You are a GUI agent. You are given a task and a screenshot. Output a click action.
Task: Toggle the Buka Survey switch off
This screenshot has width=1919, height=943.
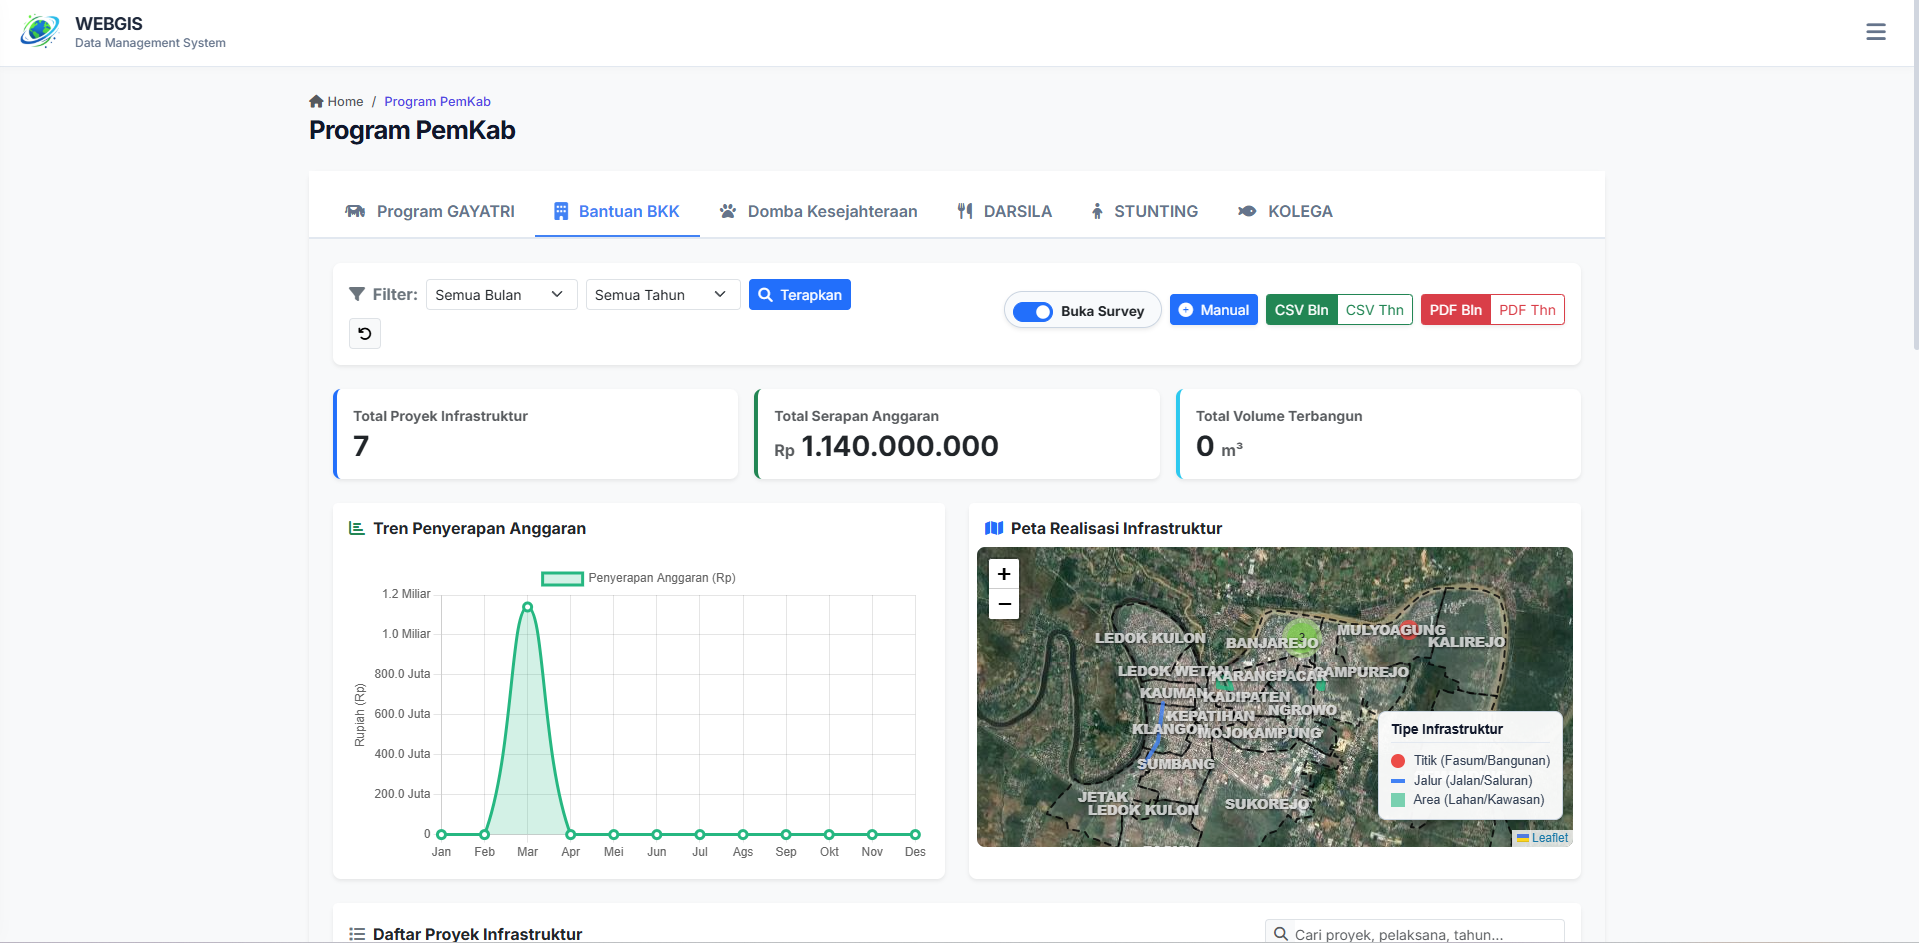(1033, 311)
